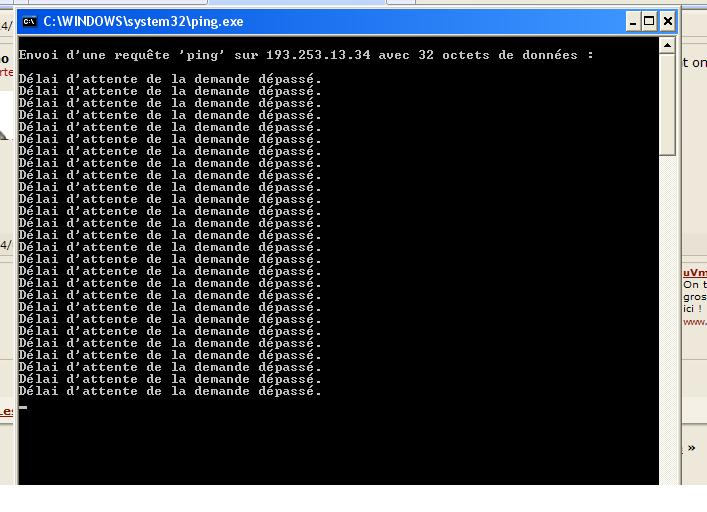Click the first 'Délai d'attente' timeout line
Viewport: 707px width, 512px height.
[x=170, y=79]
